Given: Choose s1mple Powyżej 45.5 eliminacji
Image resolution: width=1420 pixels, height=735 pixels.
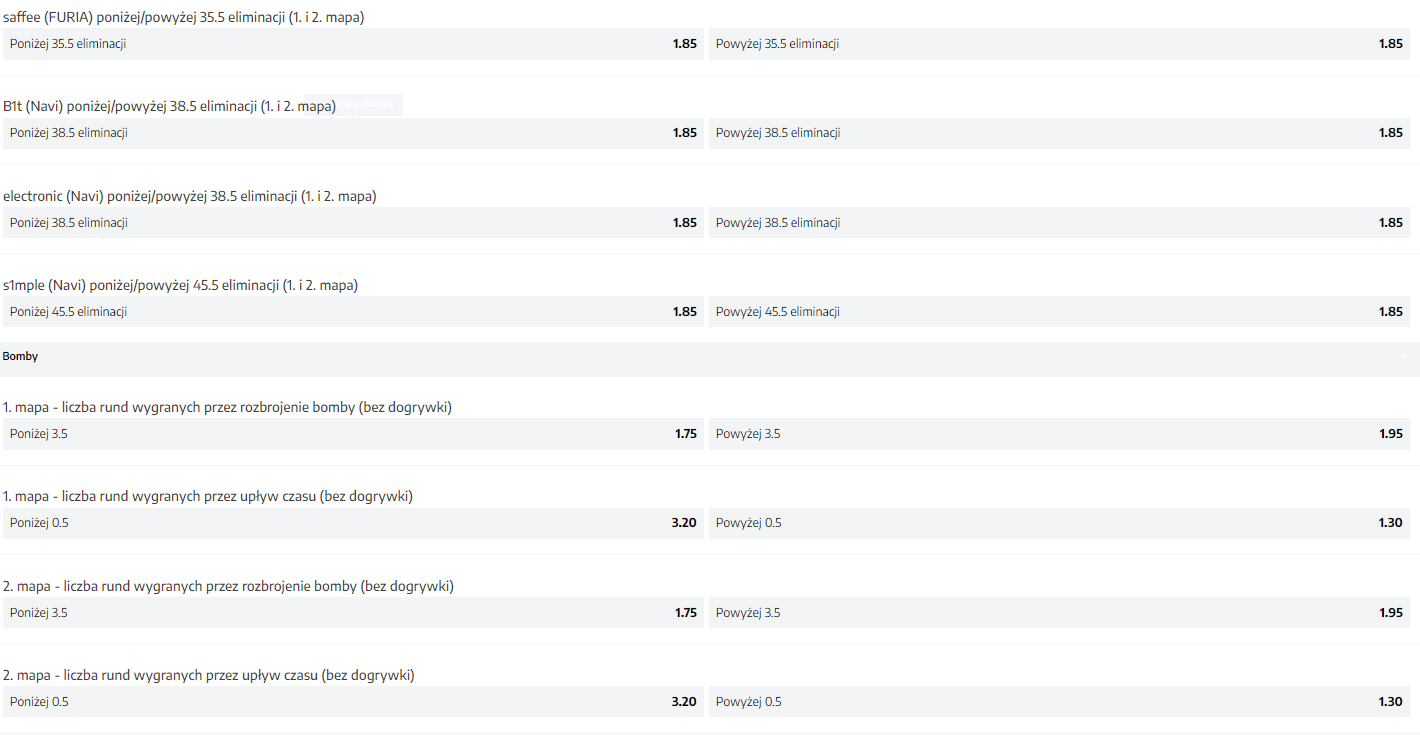Looking at the screenshot, I should [1059, 312].
